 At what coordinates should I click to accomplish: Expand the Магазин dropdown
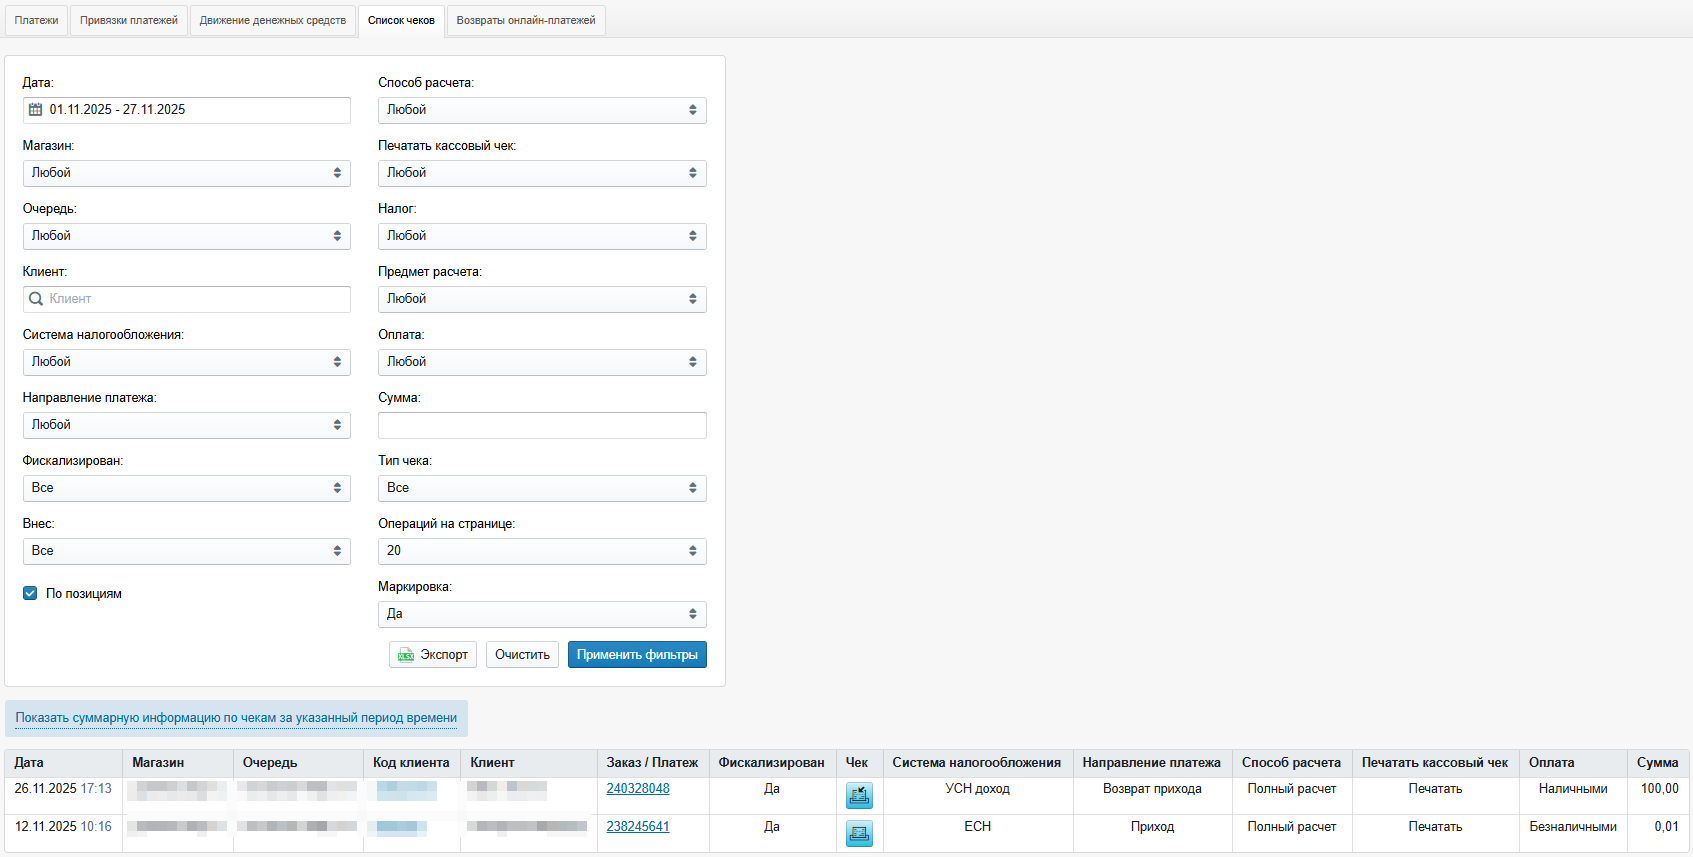186,173
